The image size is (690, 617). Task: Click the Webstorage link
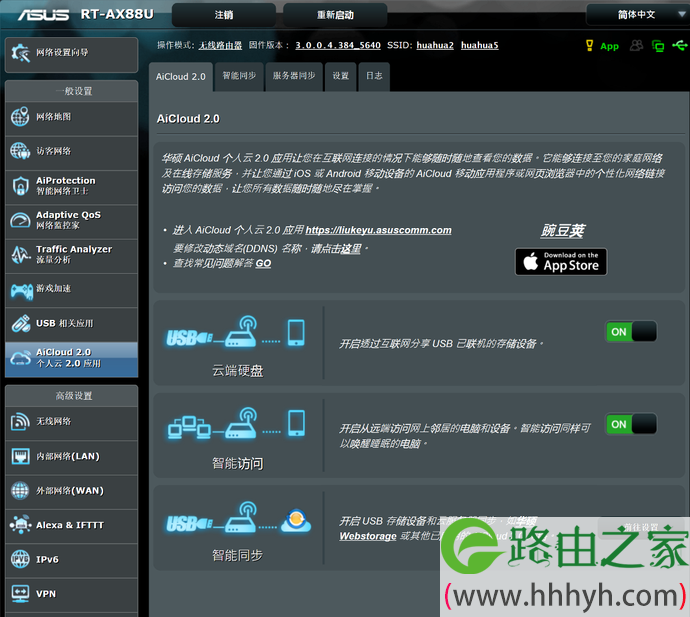point(368,536)
